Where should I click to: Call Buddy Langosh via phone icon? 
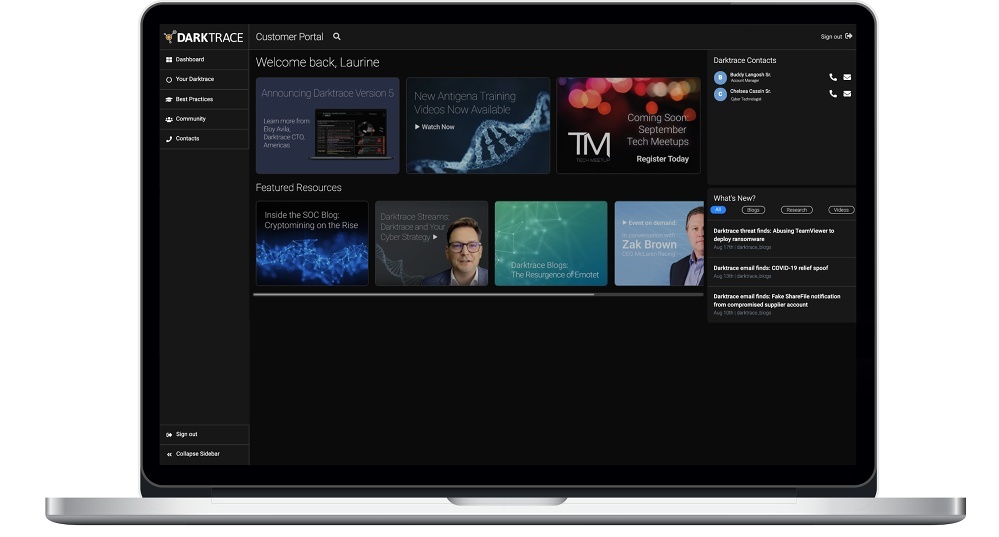pos(833,77)
